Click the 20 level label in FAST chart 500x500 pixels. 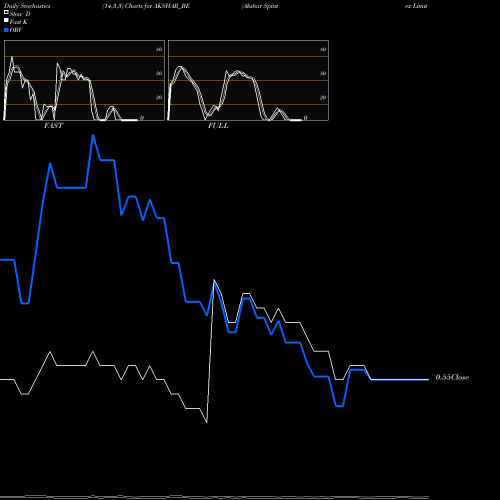click(x=159, y=97)
